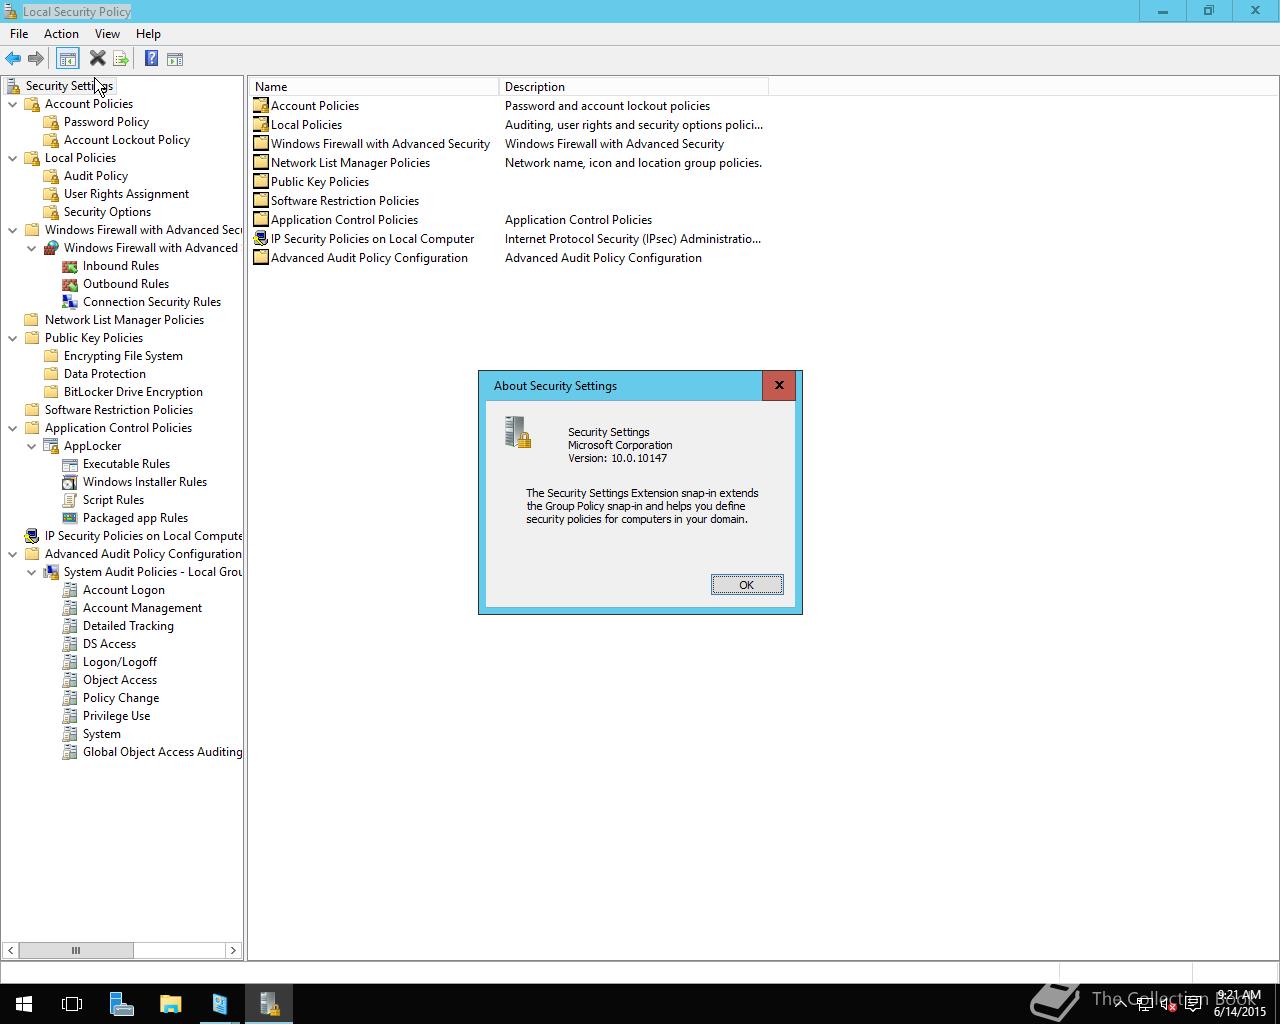Screen dimensions: 1280x1024
Task: Open the Windows Start button
Action: coord(24,1004)
